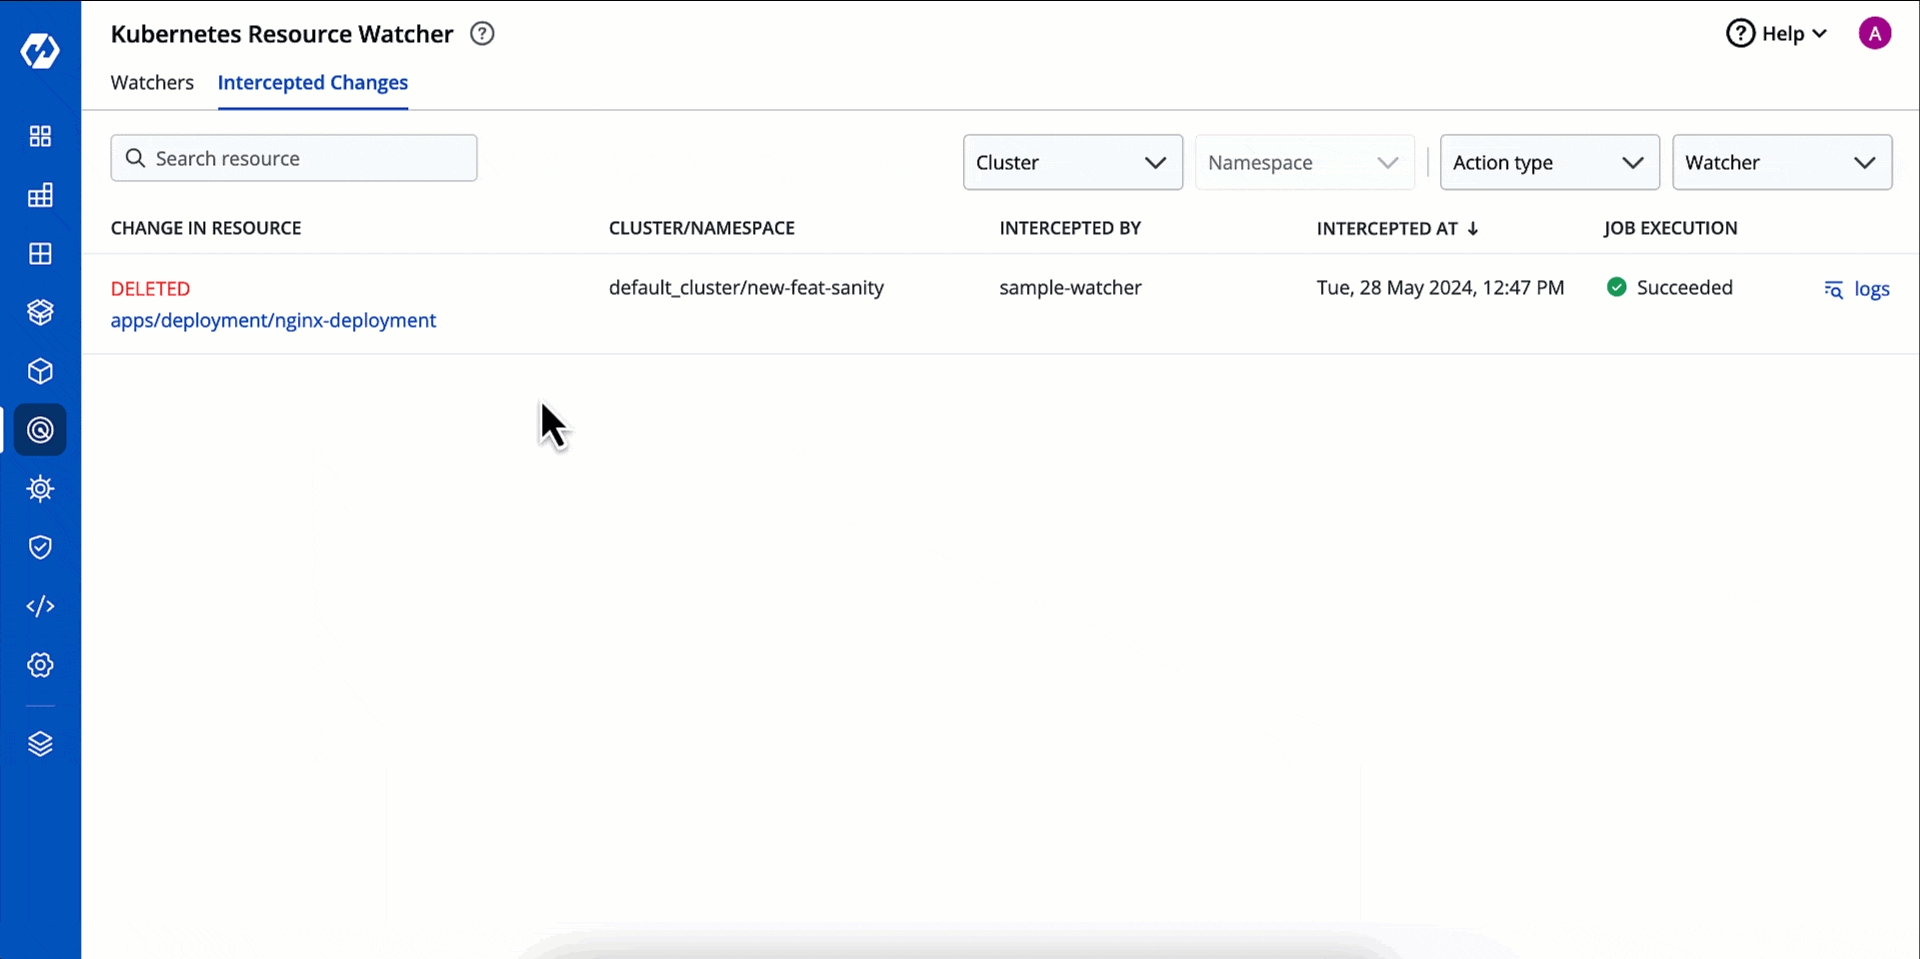Open the Resource Watcher target icon
Image resolution: width=1920 pixels, height=959 pixels.
click(x=40, y=430)
